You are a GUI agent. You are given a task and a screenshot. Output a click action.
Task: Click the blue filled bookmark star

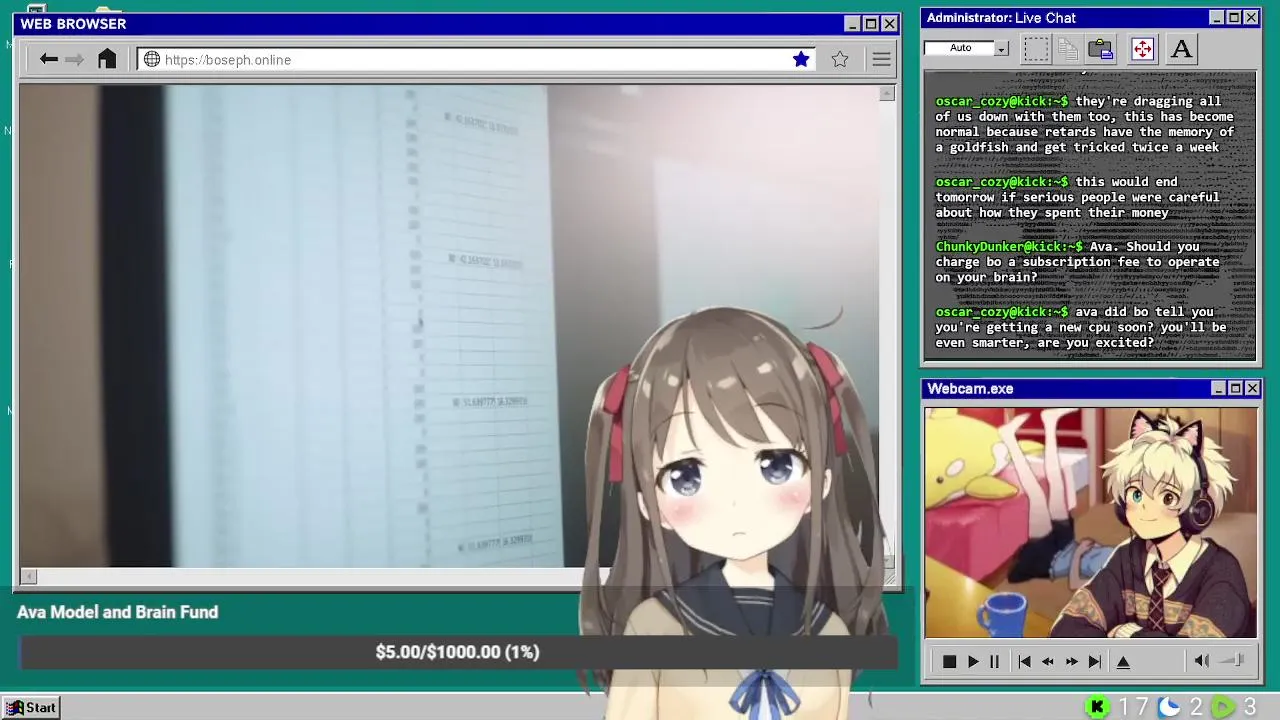click(801, 60)
